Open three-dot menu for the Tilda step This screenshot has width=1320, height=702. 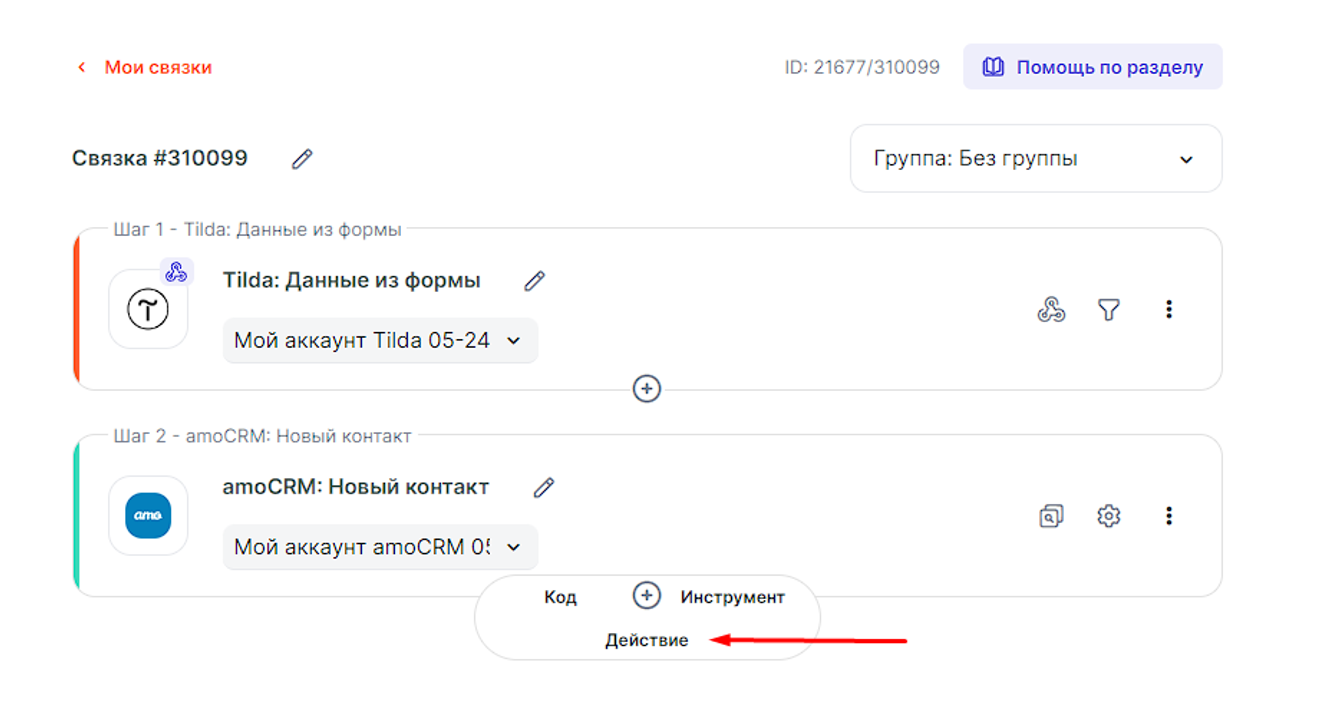[1168, 310]
